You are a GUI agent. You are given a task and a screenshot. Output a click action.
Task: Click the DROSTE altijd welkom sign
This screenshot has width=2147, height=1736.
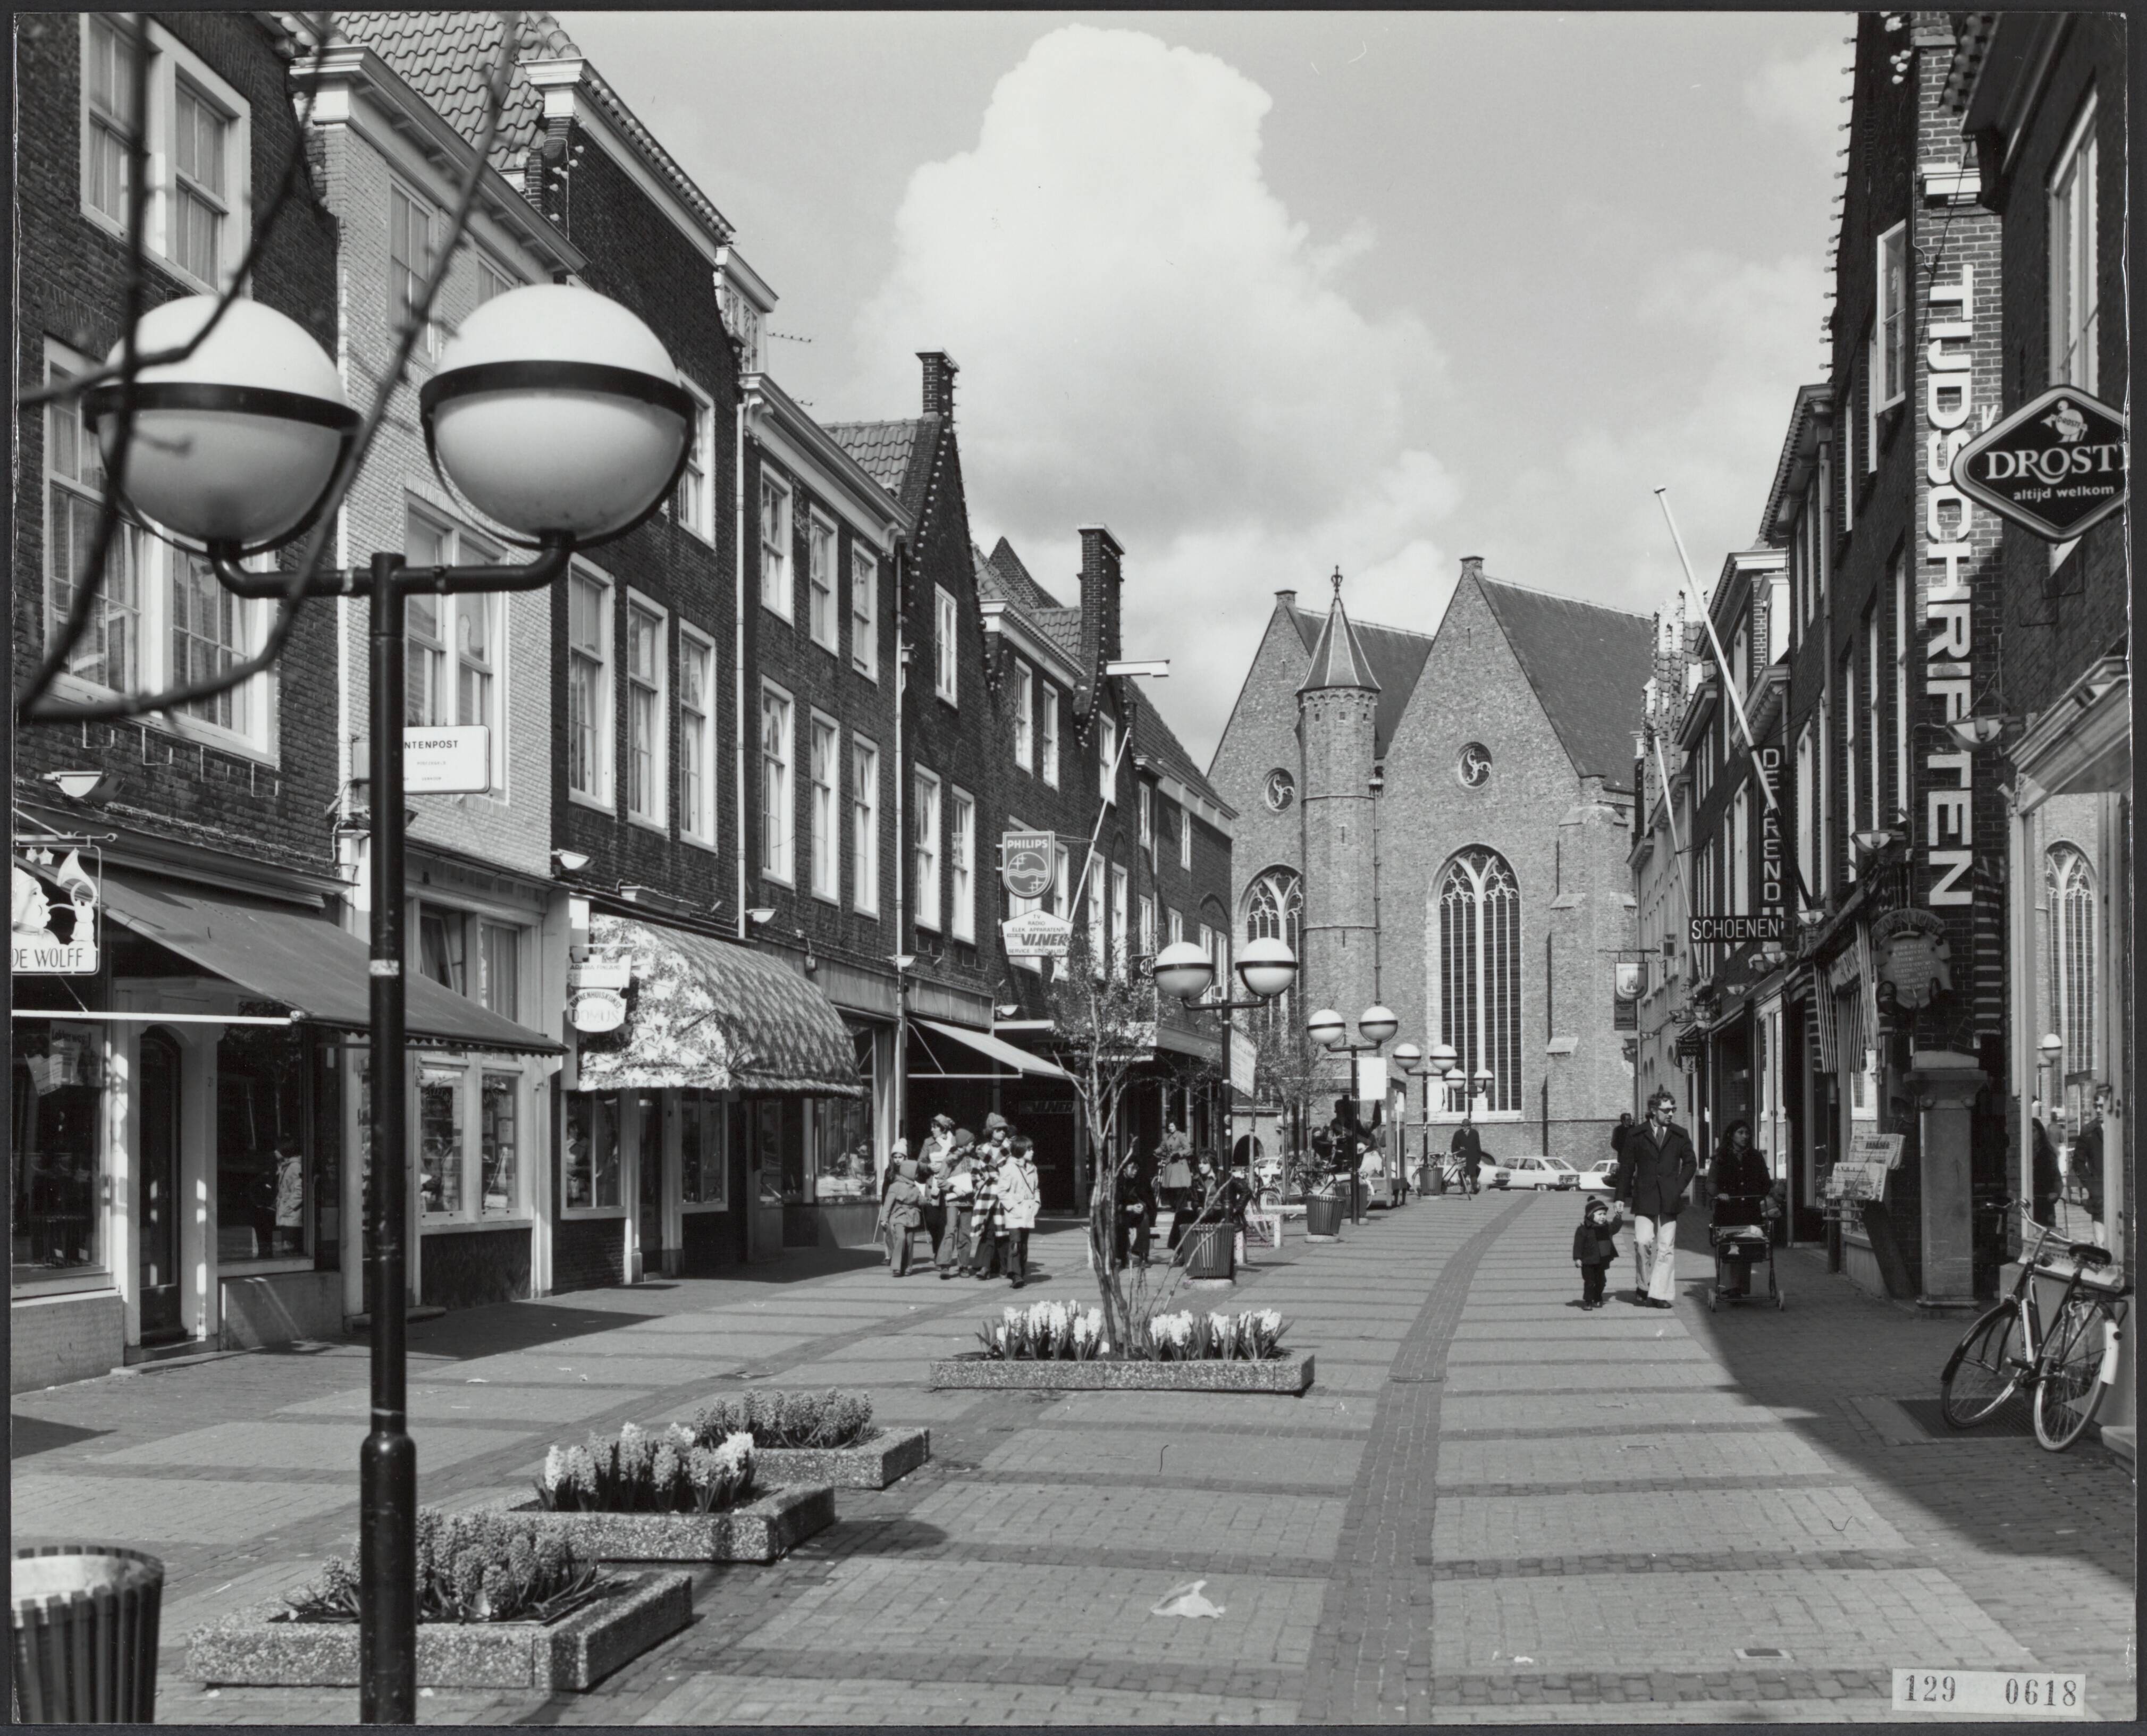tap(2042, 464)
